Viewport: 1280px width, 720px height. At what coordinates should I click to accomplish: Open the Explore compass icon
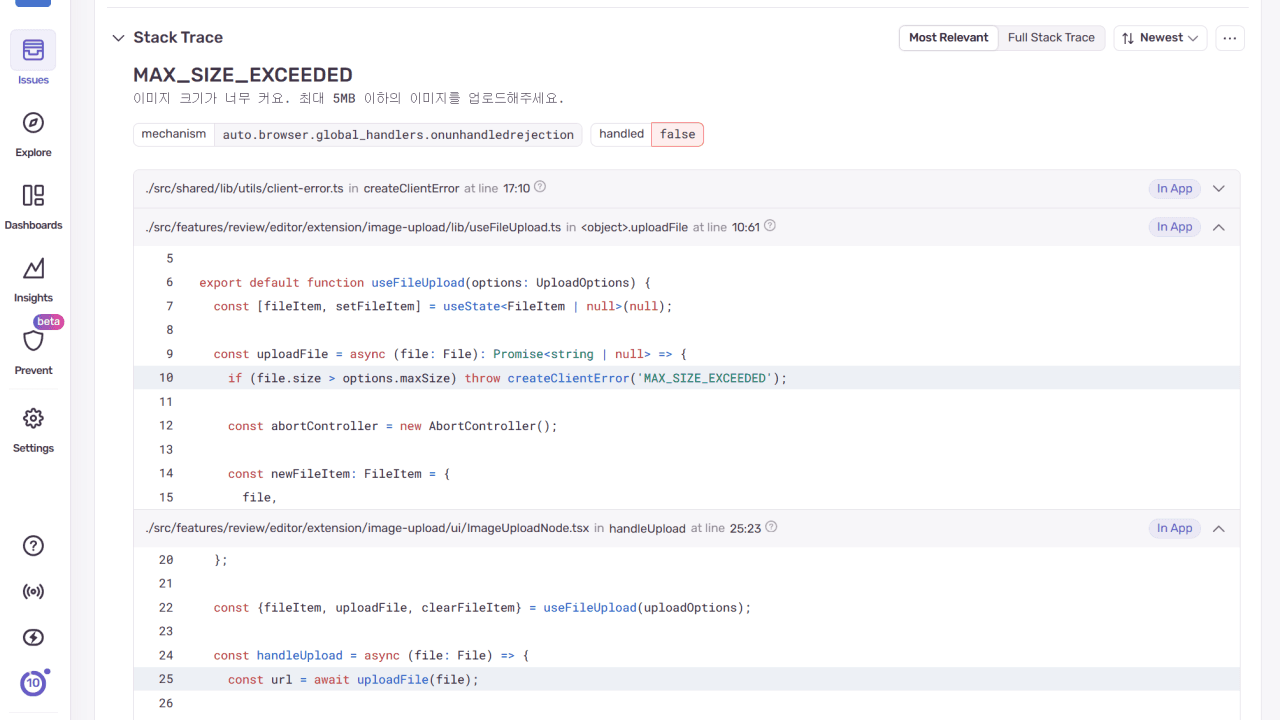pyautogui.click(x=33, y=124)
